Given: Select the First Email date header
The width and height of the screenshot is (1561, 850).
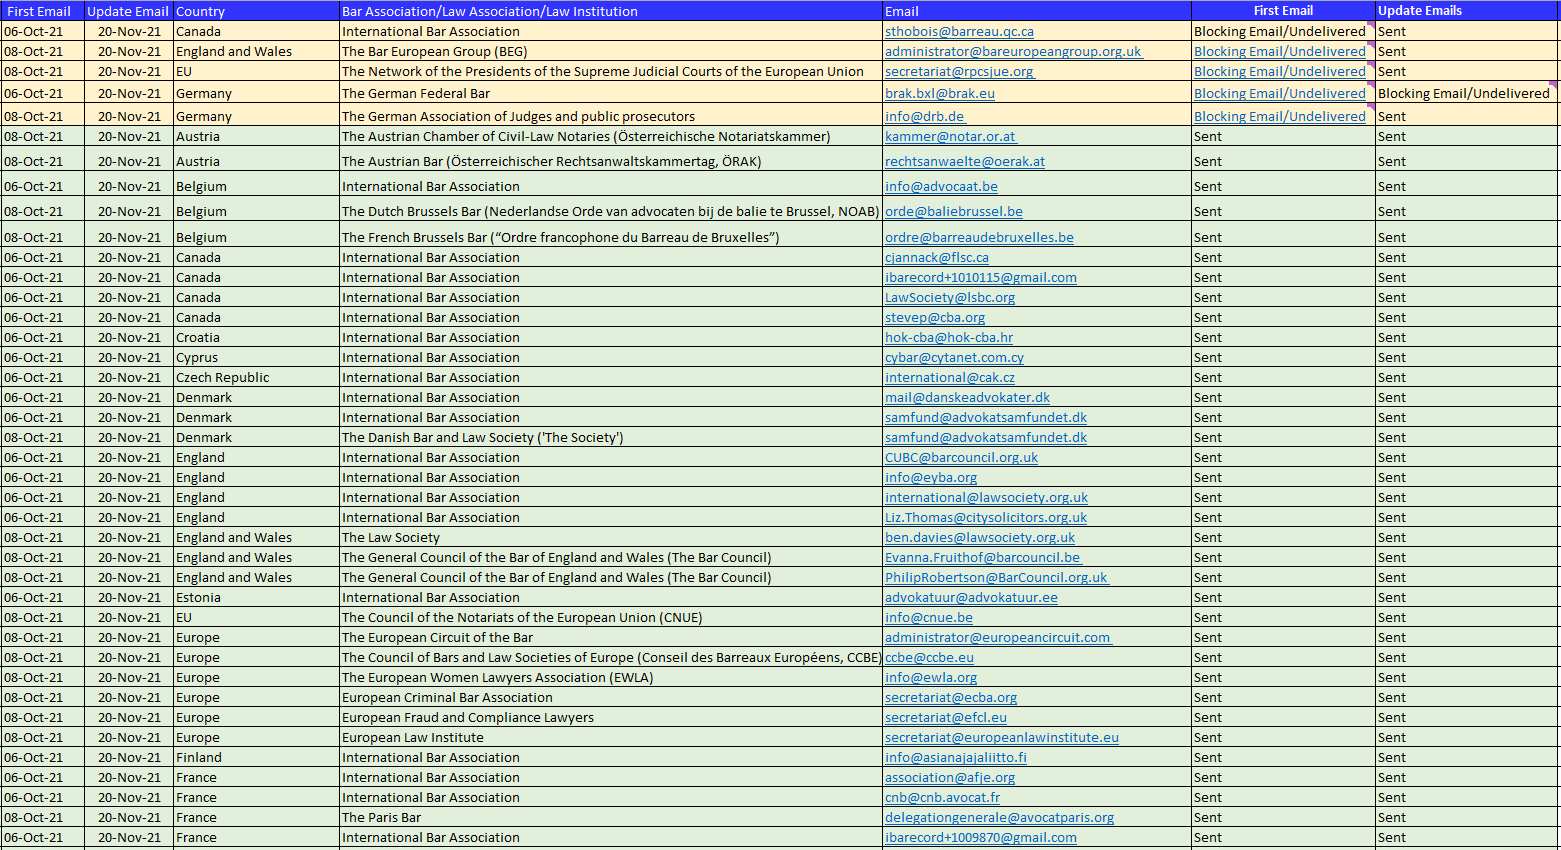Looking at the screenshot, I should [x=42, y=11].
